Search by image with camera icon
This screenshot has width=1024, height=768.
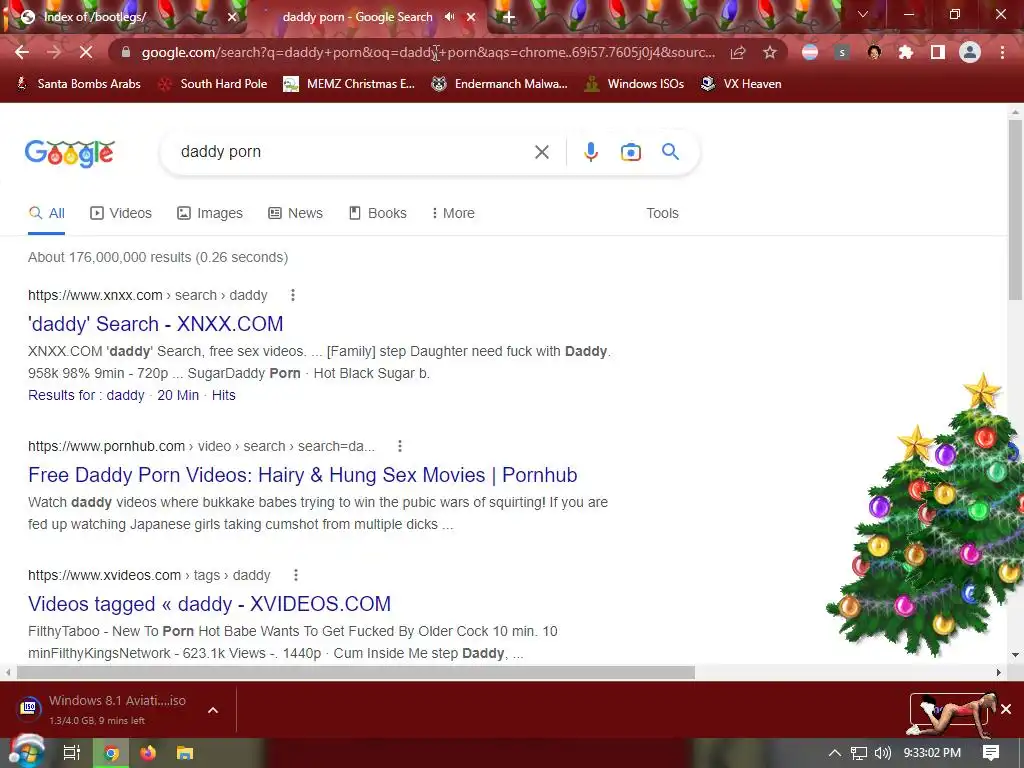(630, 152)
